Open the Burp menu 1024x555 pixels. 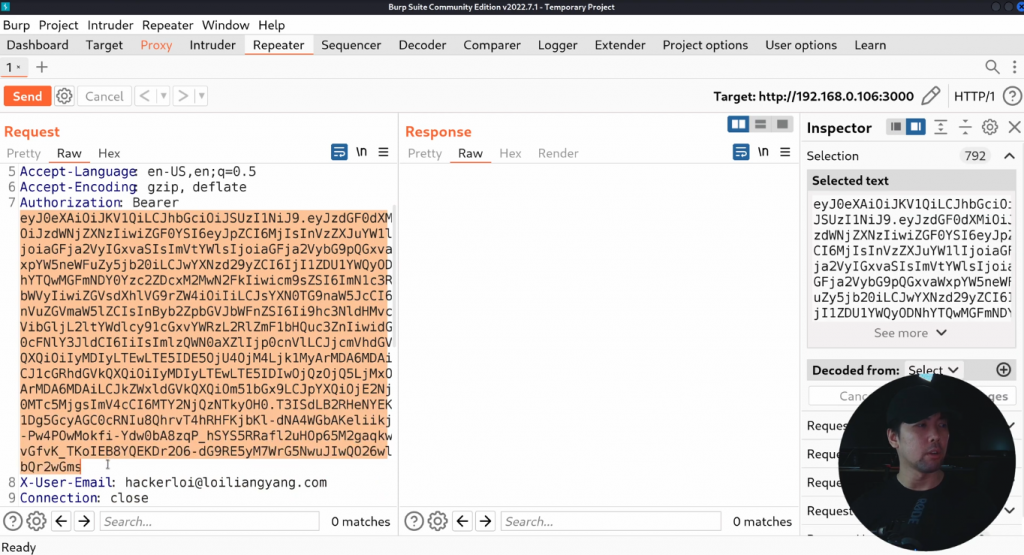point(16,25)
